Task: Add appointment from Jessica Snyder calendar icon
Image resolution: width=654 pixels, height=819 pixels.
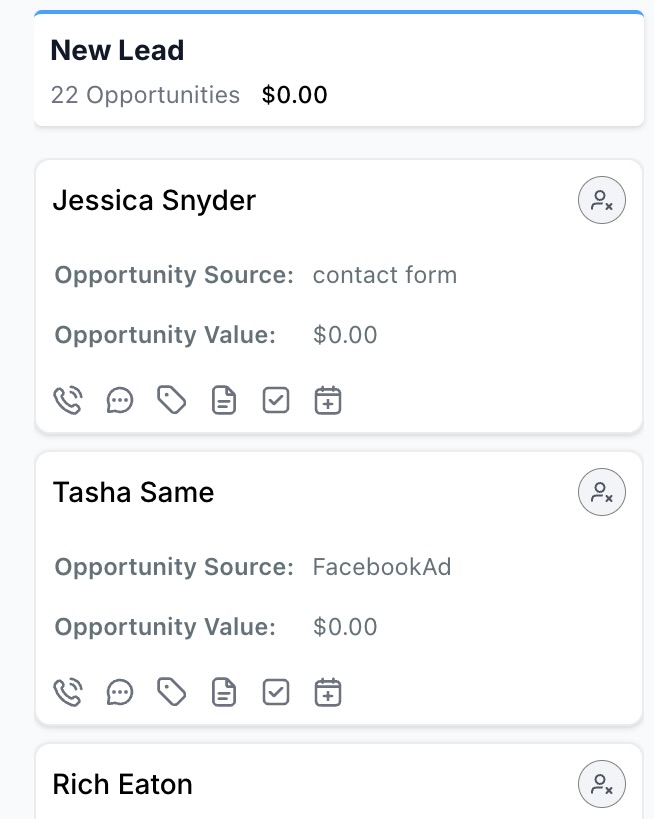Action: [x=328, y=401]
